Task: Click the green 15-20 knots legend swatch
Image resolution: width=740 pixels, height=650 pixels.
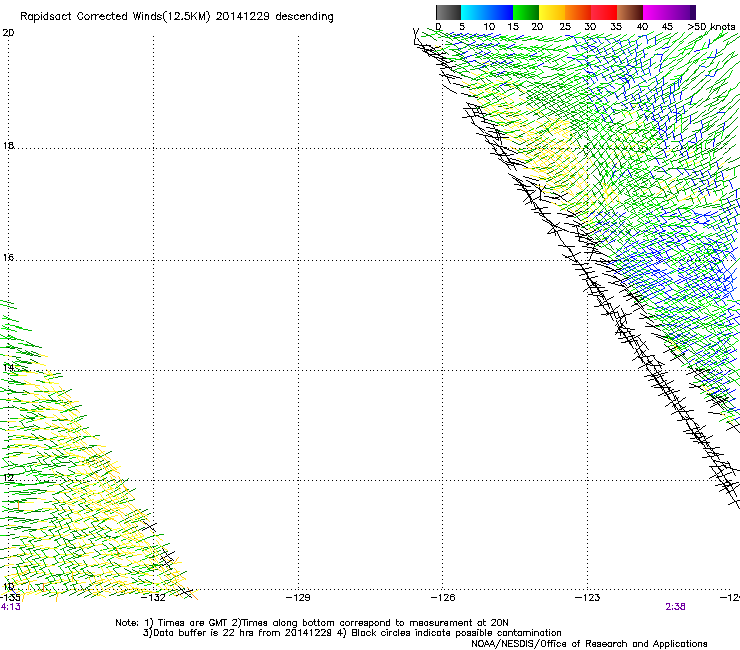Action: (526, 12)
